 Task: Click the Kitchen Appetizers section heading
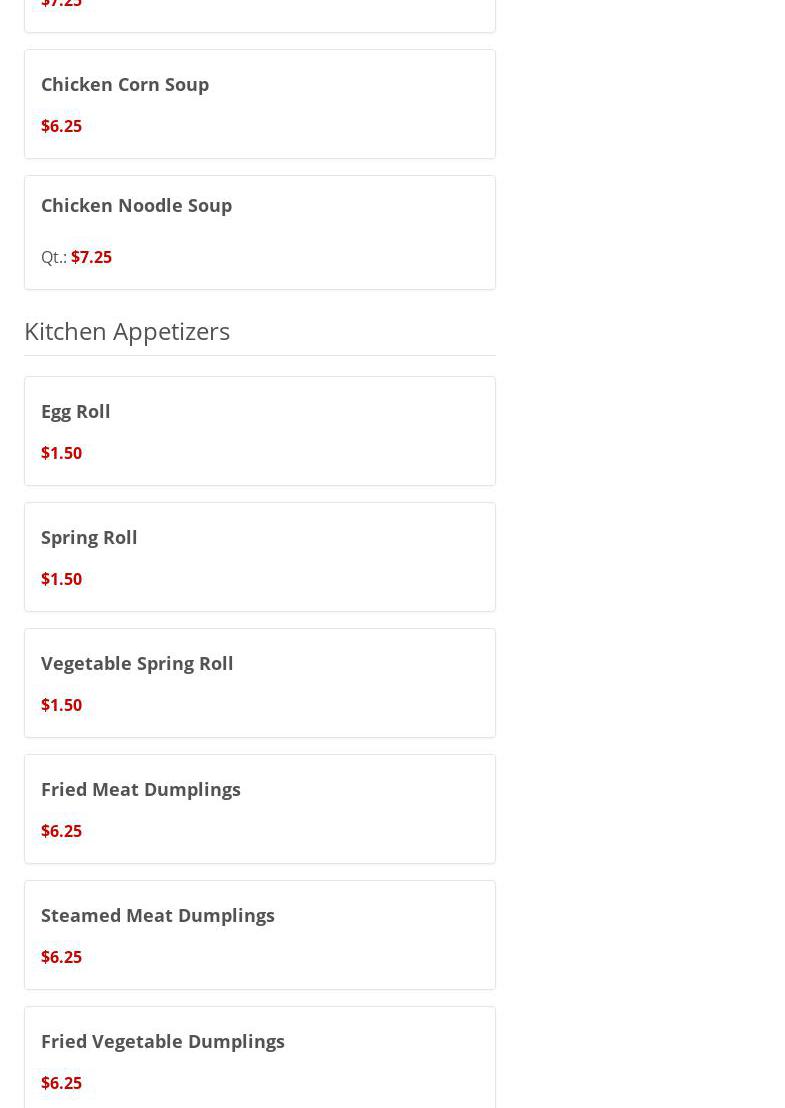coord(127,331)
